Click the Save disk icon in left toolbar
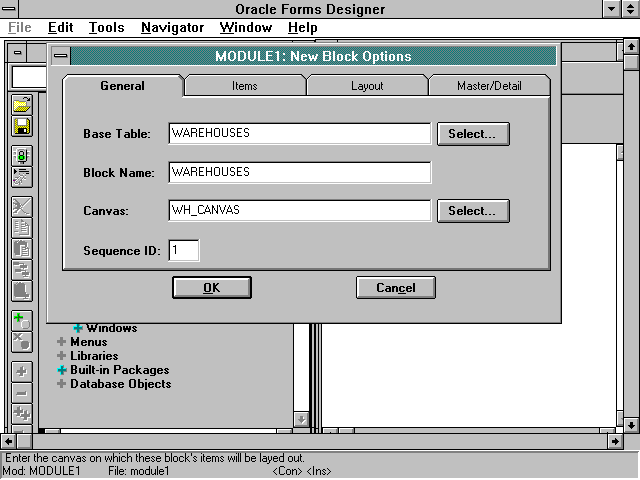Image resolution: width=640 pixels, height=480 pixels. pos(21,126)
